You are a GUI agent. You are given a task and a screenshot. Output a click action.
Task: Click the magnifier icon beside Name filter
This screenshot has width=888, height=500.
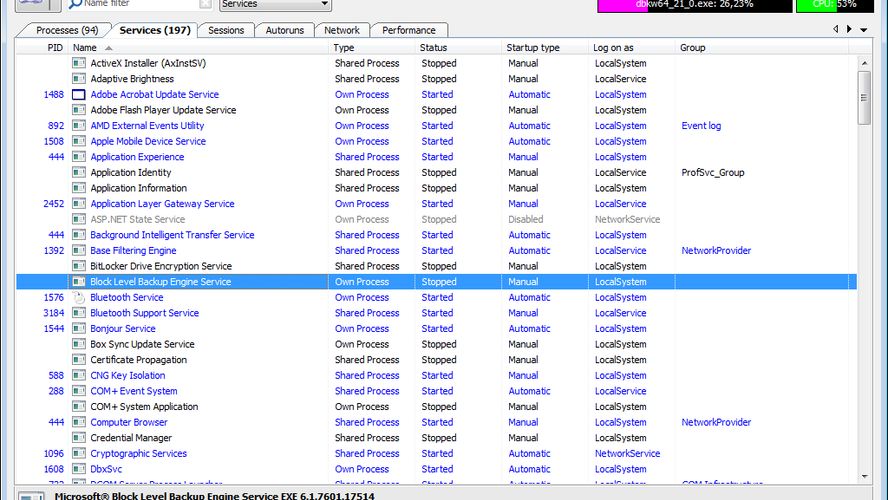pyautogui.click(x=76, y=4)
